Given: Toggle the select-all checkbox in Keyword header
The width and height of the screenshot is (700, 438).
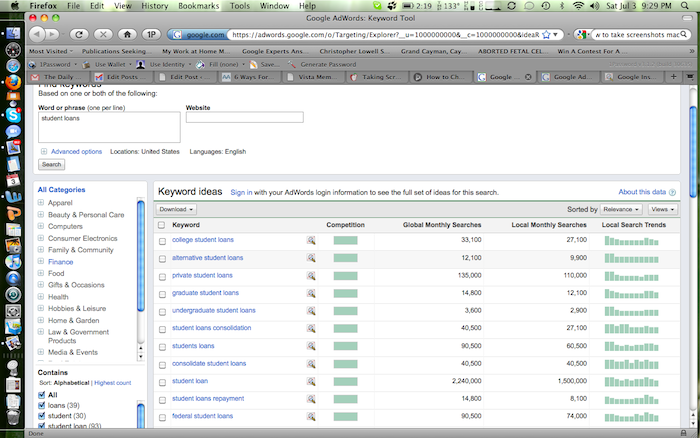Looking at the screenshot, I should [x=162, y=225].
